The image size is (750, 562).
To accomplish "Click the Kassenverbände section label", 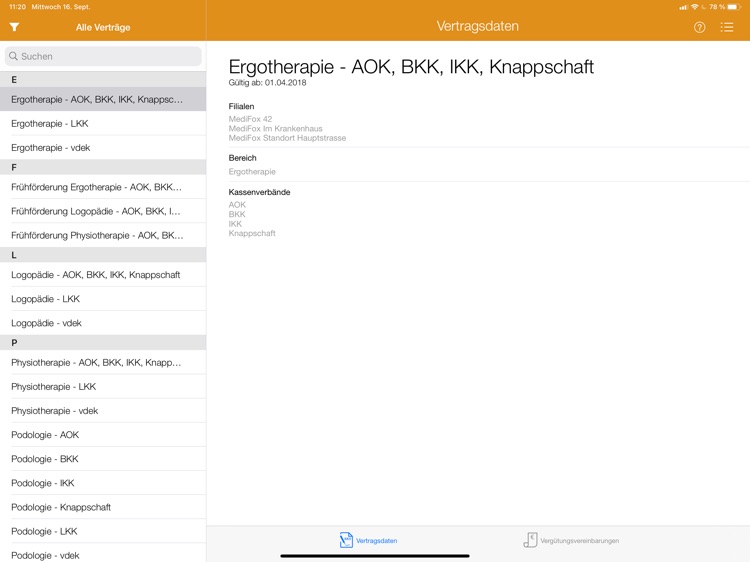I will coord(259,192).
